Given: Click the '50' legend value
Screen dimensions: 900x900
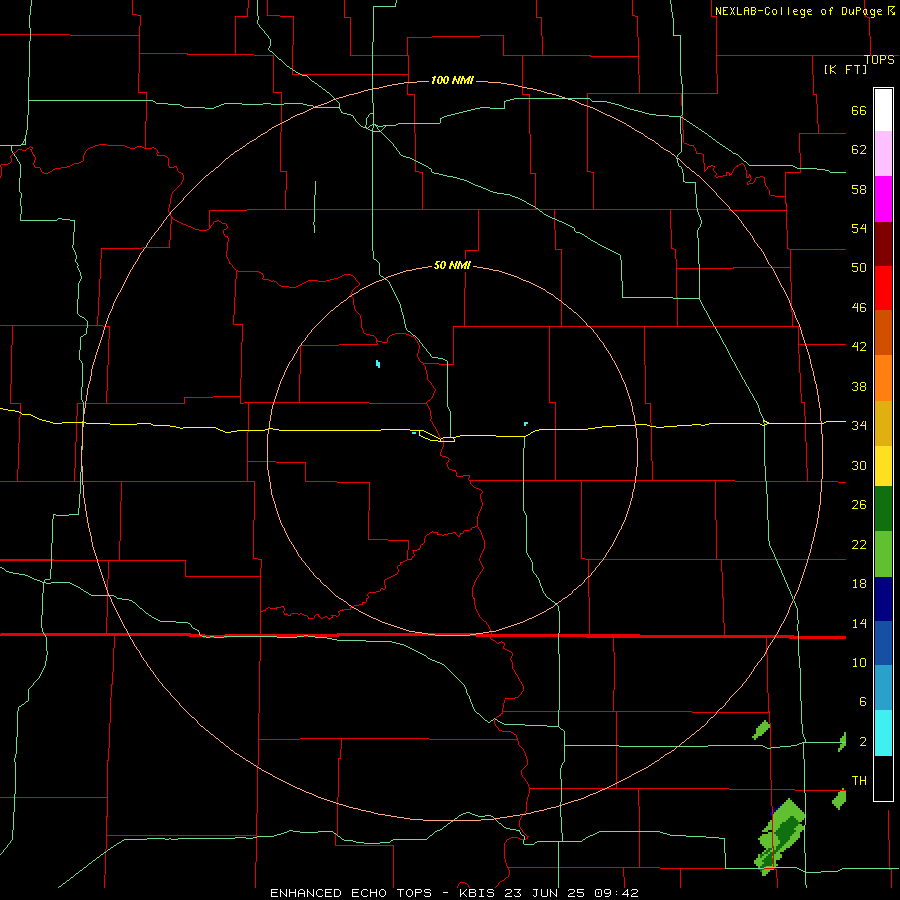Looking at the screenshot, I should click(859, 268).
